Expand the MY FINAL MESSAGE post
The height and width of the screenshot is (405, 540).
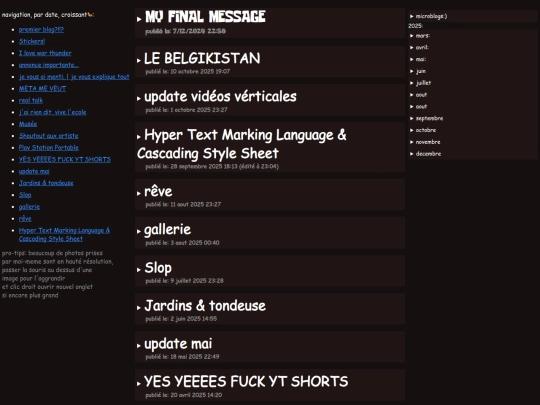(x=205, y=17)
